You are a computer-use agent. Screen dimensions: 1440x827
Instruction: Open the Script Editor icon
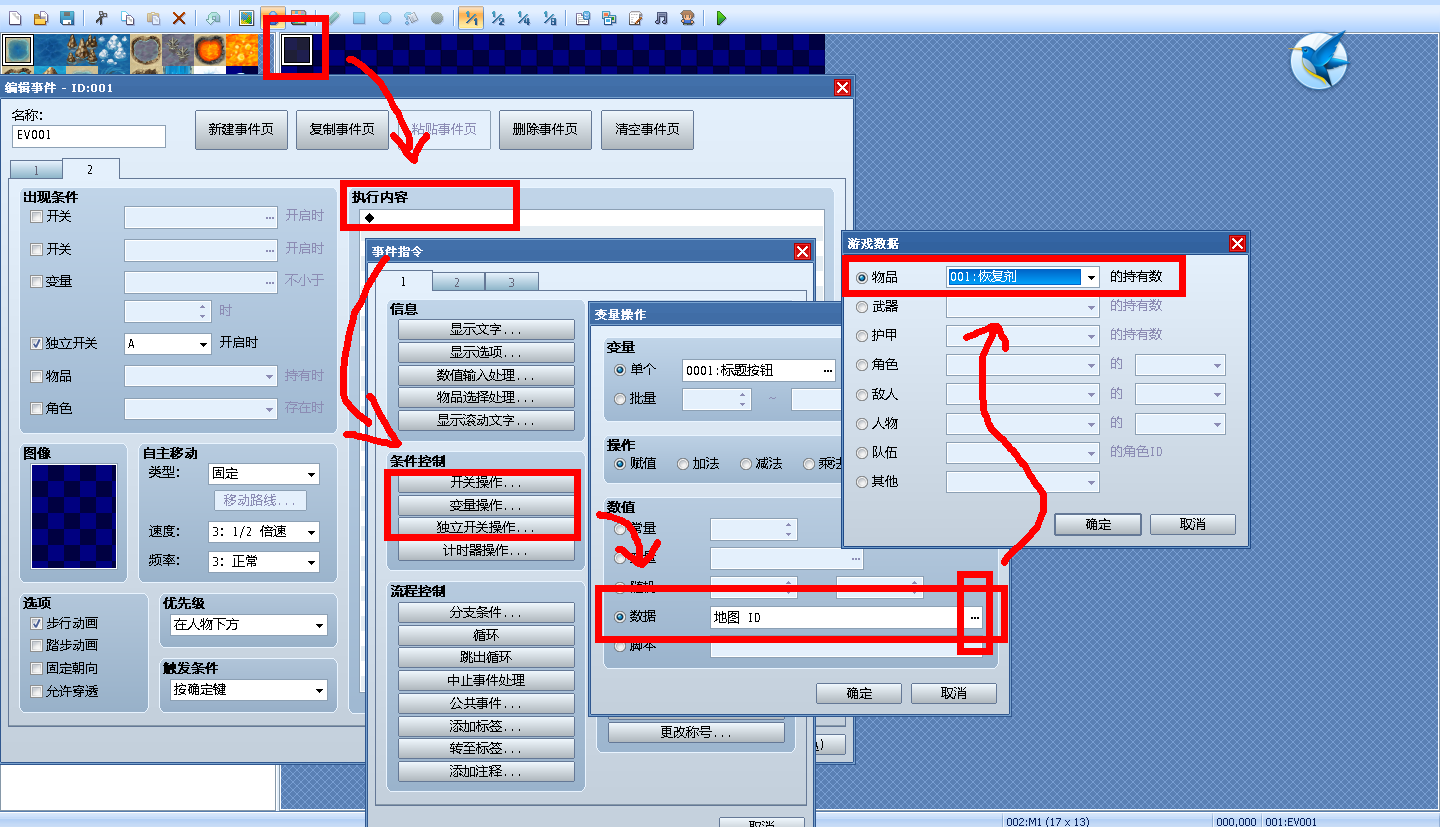pos(636,18)
